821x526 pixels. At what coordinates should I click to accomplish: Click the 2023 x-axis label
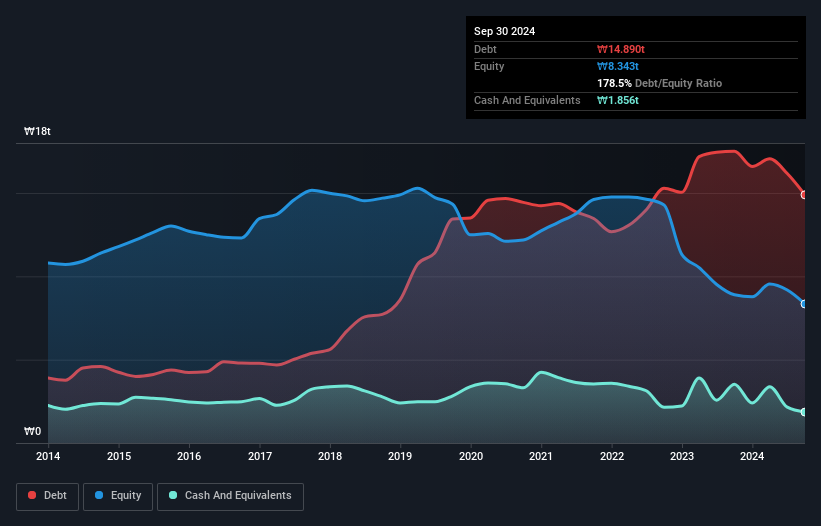coord(682,456)
